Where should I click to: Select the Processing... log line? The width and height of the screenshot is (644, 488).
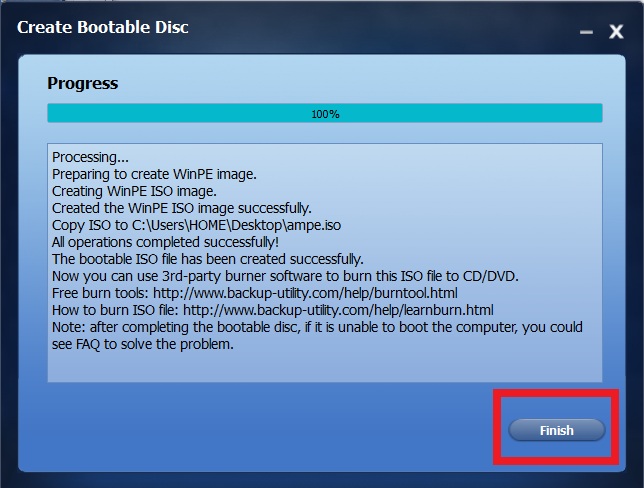point(90,157)
